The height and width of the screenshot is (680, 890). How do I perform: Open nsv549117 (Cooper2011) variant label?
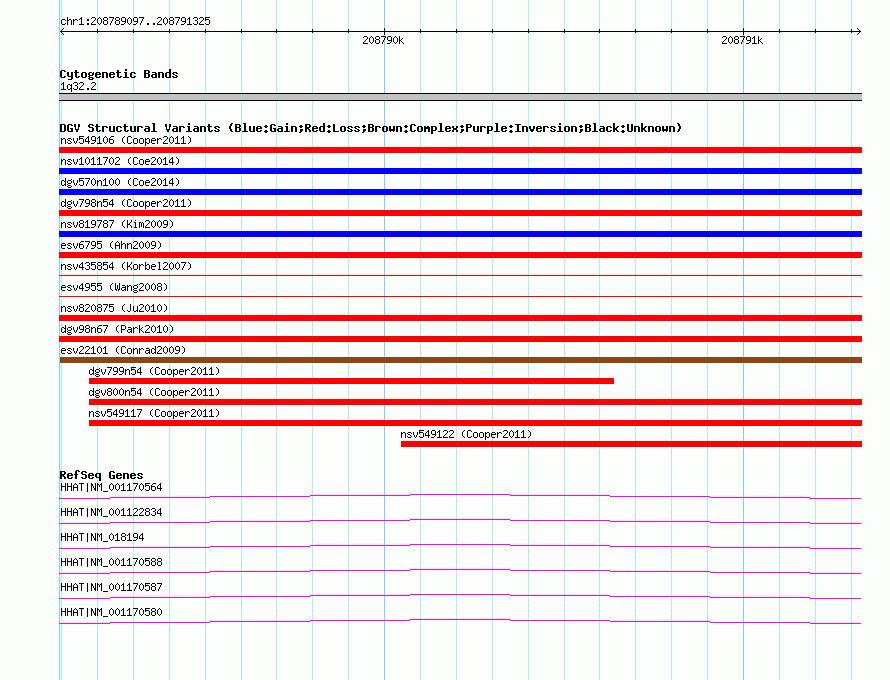click(154, 413)
